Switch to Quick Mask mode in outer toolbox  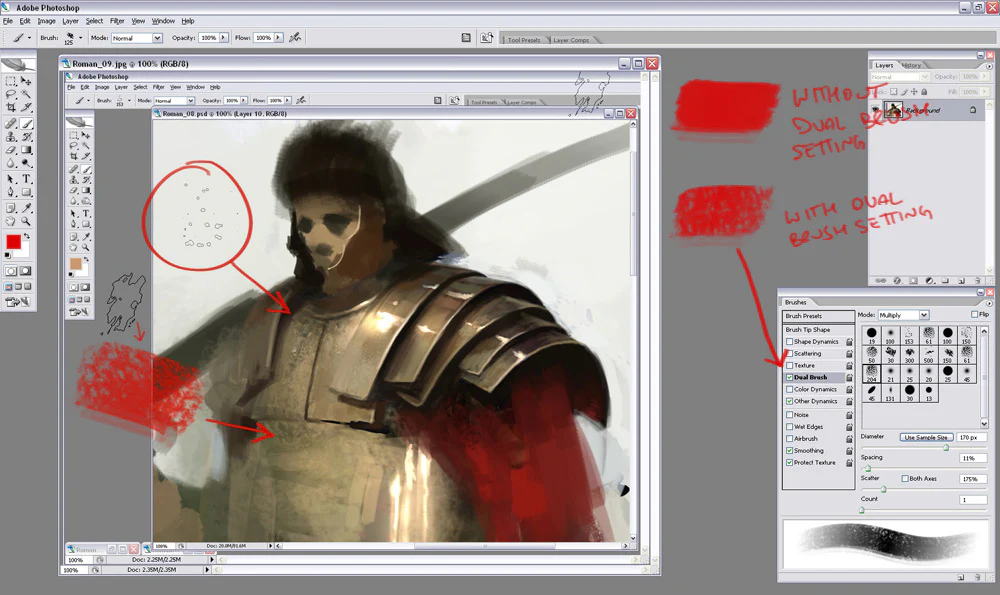26,271
